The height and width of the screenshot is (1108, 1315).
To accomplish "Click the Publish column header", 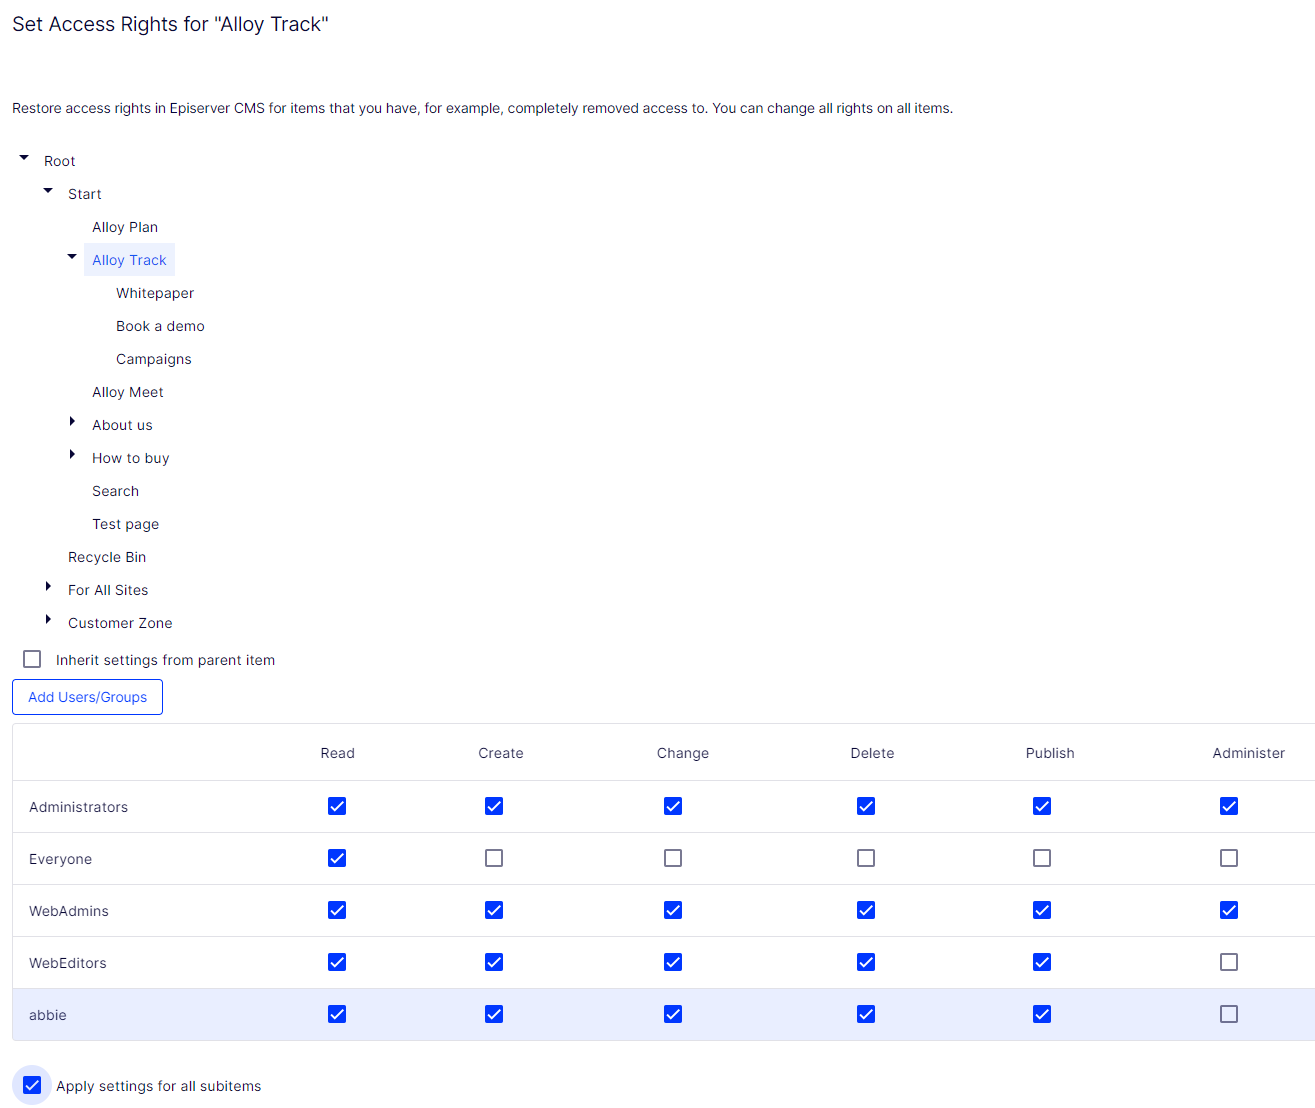I will click(1050, 753).
